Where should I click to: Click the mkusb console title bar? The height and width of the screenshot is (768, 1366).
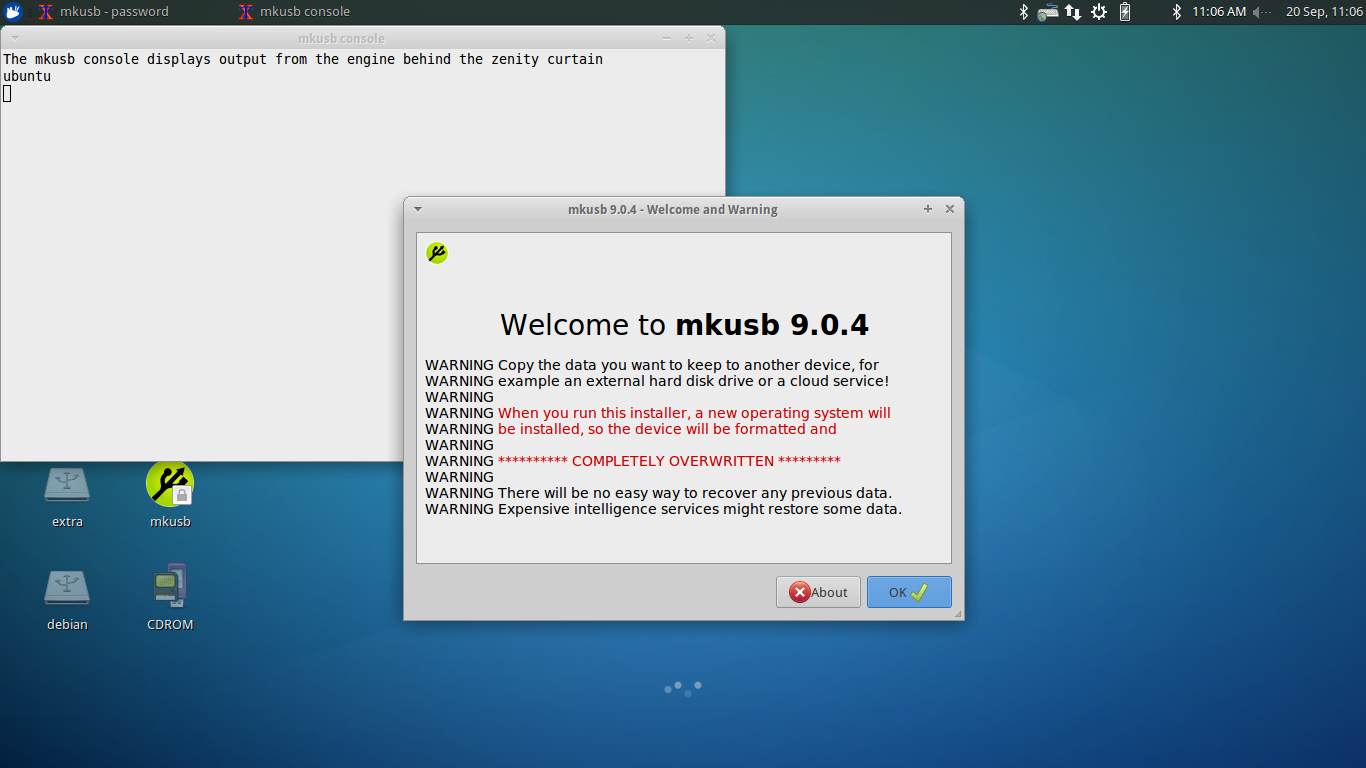point(341,38)
